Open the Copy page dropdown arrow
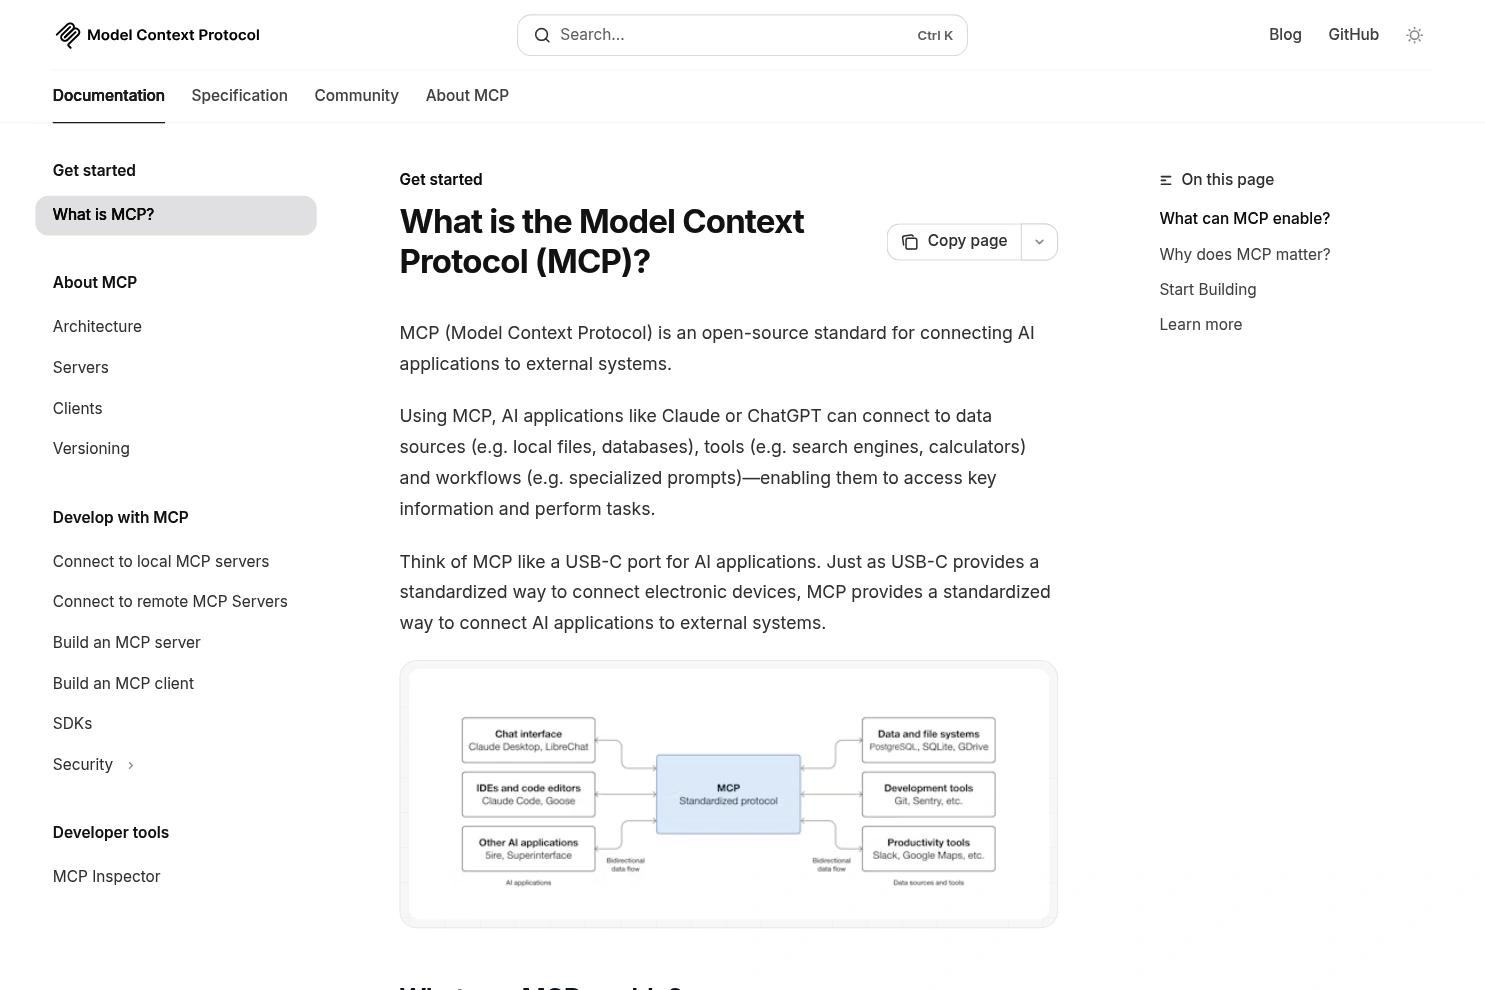This screenshot has width=1485, height=990. [1039, 241]
